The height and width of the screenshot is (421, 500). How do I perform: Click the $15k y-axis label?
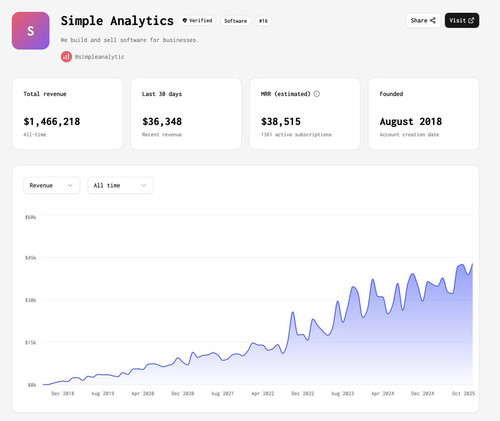(x=30, y=342)
